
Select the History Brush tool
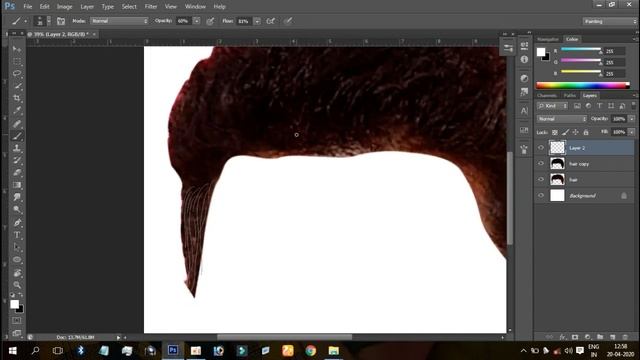coord(17,161)
